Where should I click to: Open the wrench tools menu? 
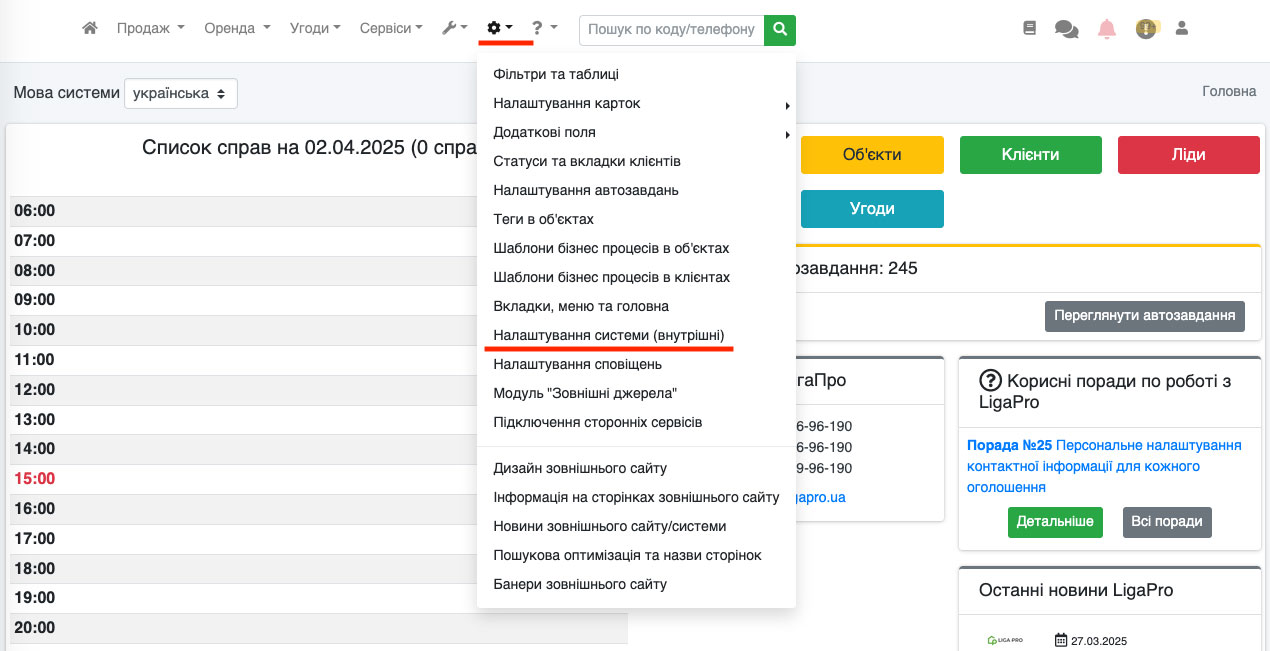(454, 29)
